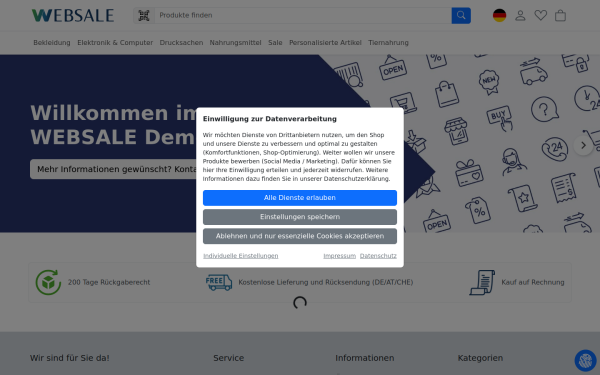The image size is (600, 375).
Task: Open the Tiernahrung category
Action: [388, 42]
